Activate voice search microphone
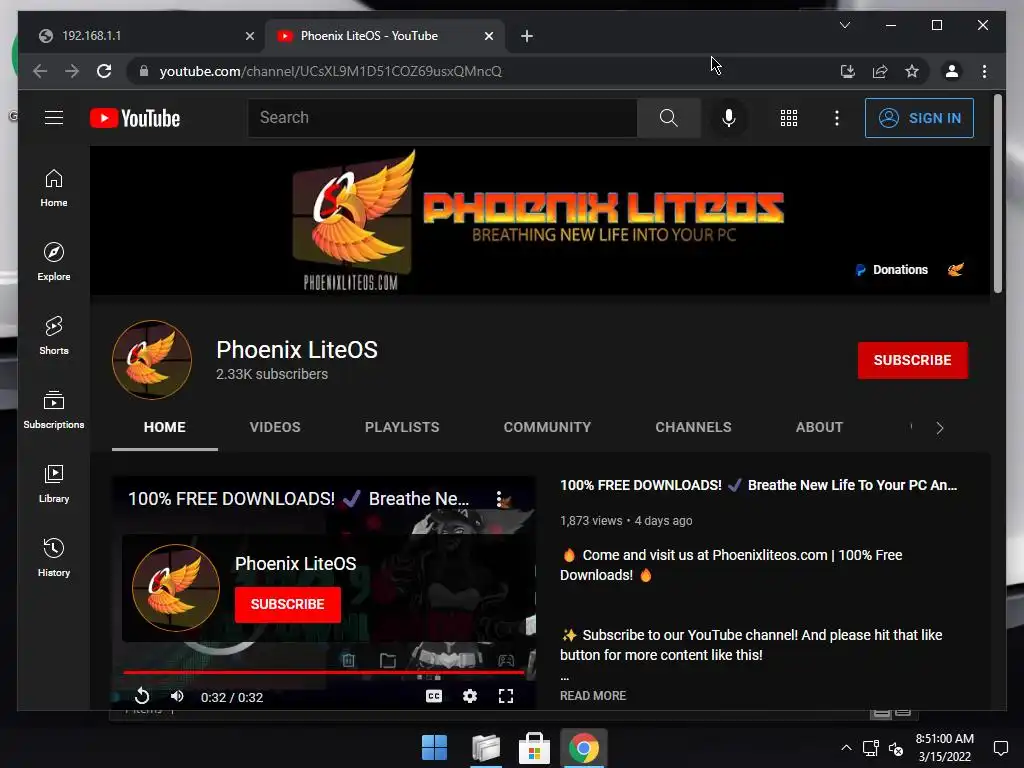 point(729,118)
